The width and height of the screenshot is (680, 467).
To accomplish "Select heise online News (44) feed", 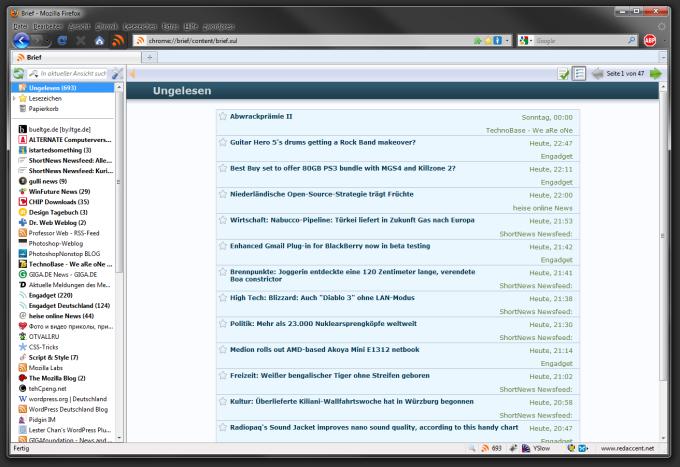I will 61,316.
